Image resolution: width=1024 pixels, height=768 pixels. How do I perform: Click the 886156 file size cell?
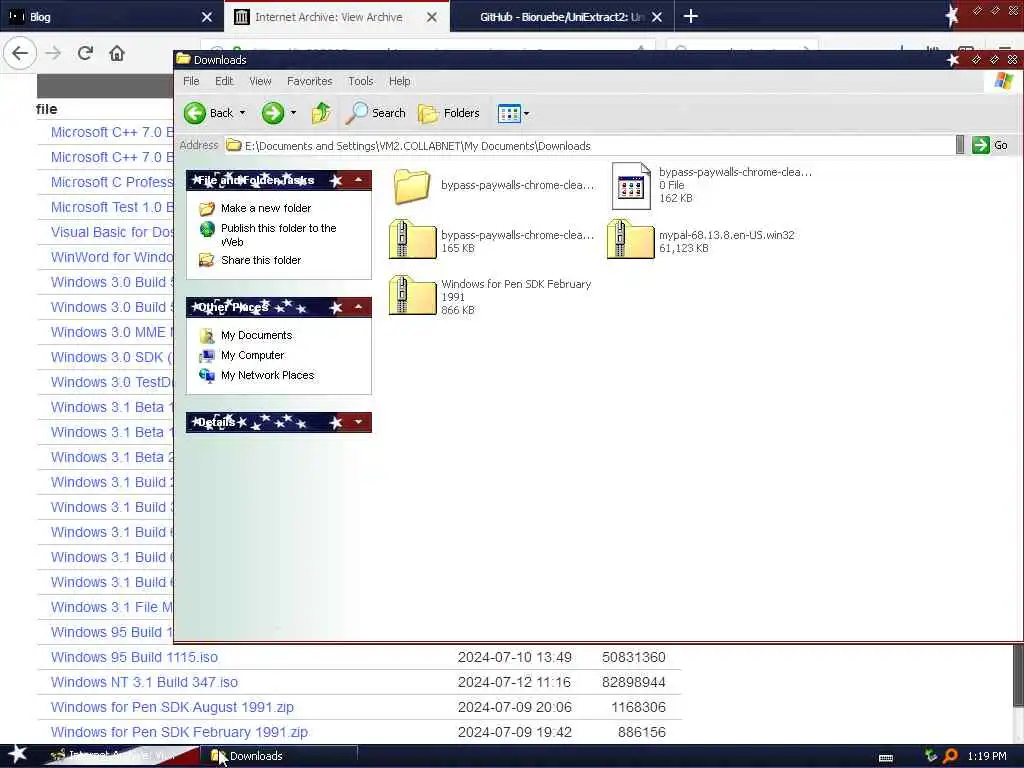click(641, 732)
